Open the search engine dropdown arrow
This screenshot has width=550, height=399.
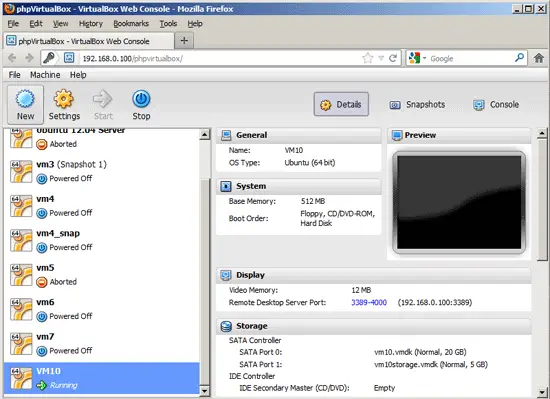424,58
